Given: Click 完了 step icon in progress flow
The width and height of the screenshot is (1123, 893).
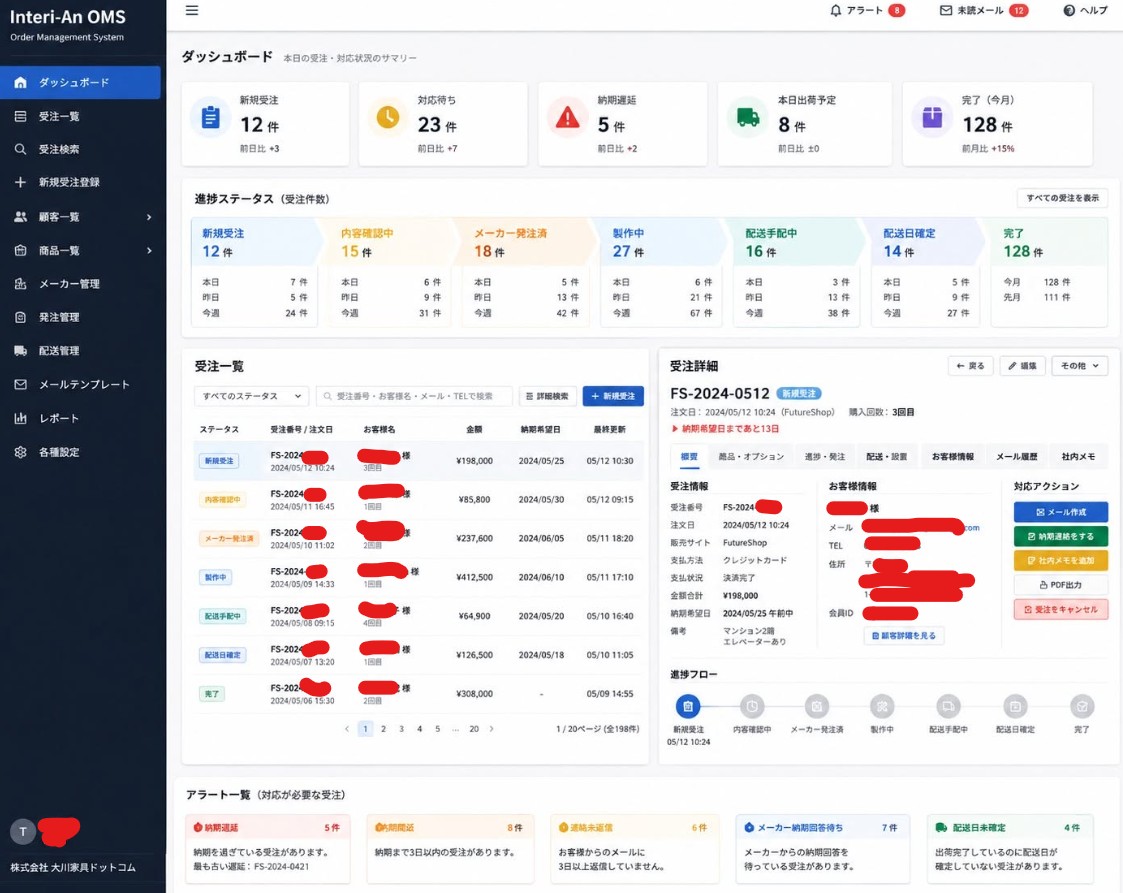Looking at the screenshot, I should tap(1081, 707).
